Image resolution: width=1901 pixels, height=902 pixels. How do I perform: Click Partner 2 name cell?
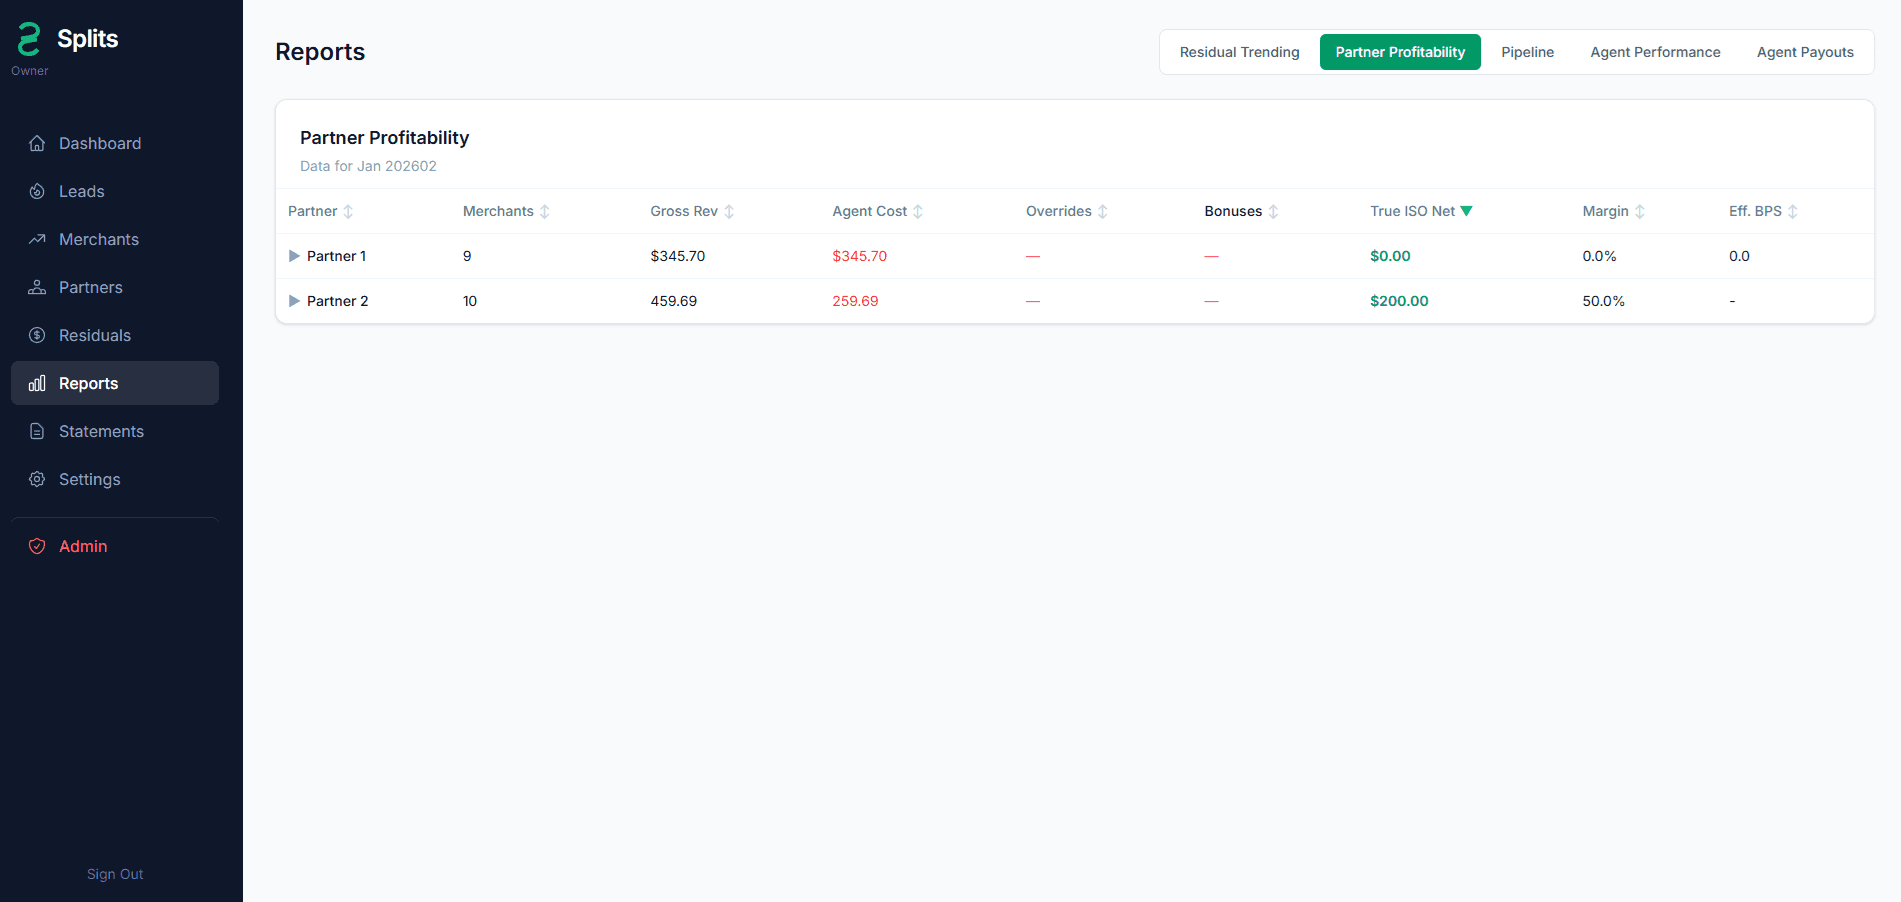click(338, 301)
